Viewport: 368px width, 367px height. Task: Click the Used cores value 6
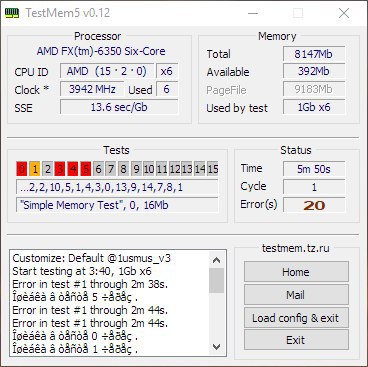[x=166, y=89]
